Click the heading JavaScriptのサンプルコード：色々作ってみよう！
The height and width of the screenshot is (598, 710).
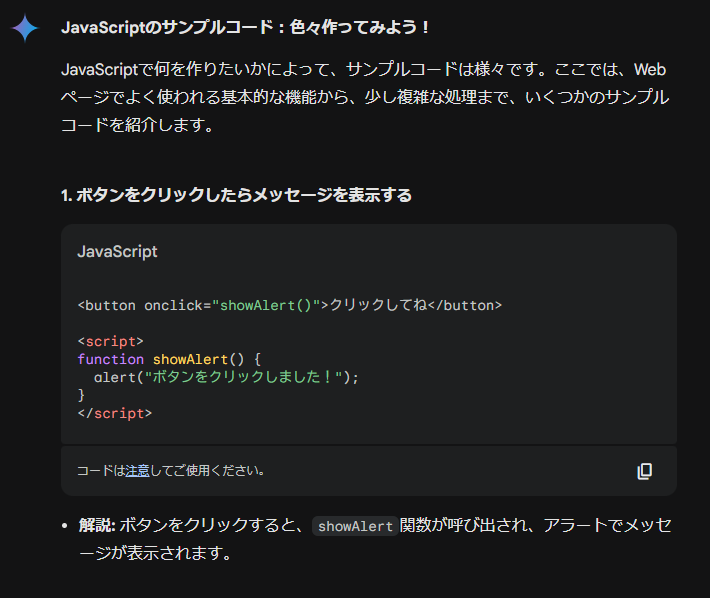point(245,27)
